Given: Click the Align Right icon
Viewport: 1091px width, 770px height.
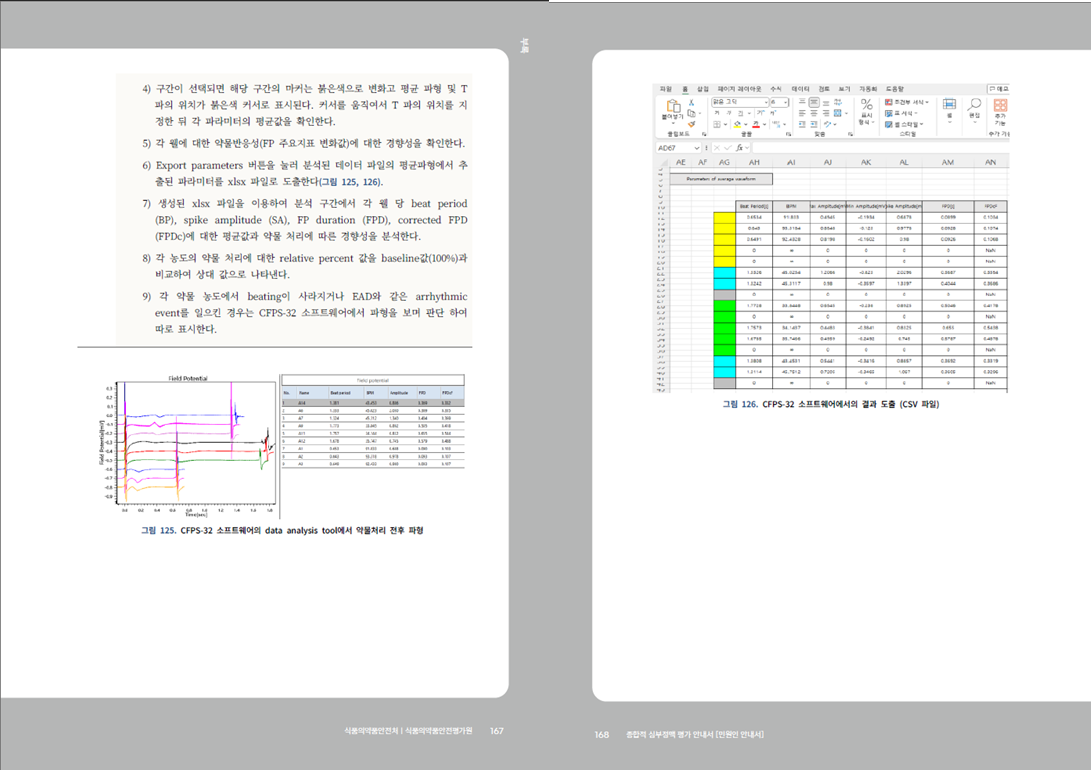Looking at the screenshot, I should pos(826,113).
